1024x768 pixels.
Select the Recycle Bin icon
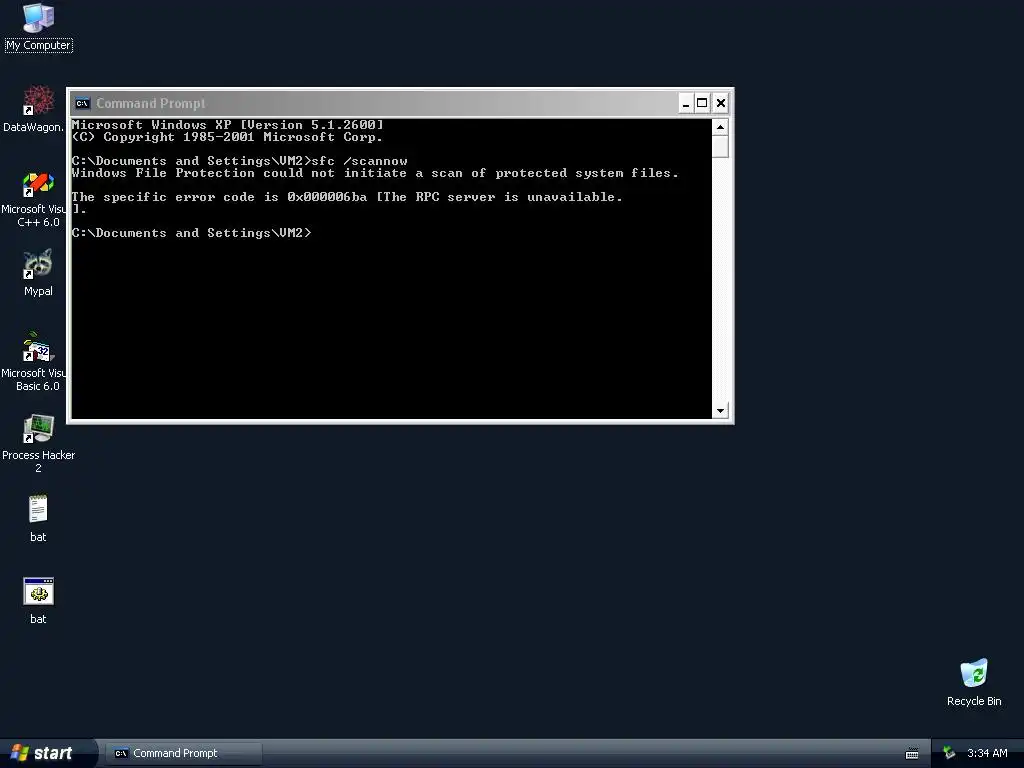click(974, 682)
